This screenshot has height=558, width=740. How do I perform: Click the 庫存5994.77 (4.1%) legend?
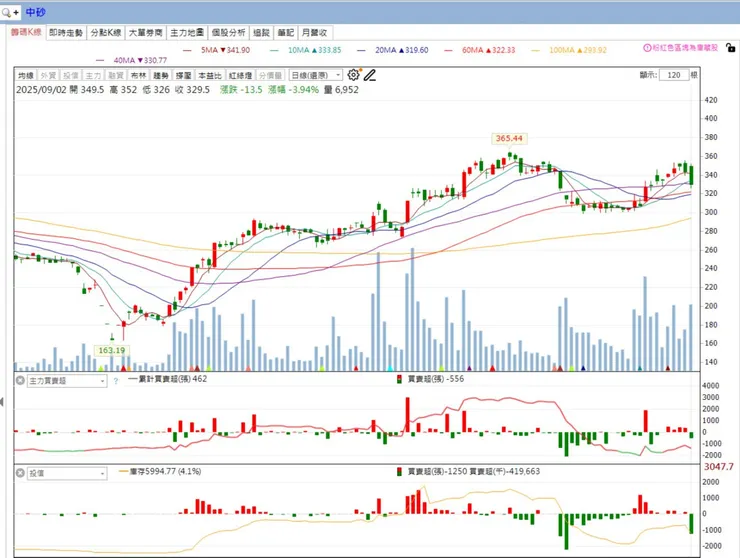pos(160,471)
